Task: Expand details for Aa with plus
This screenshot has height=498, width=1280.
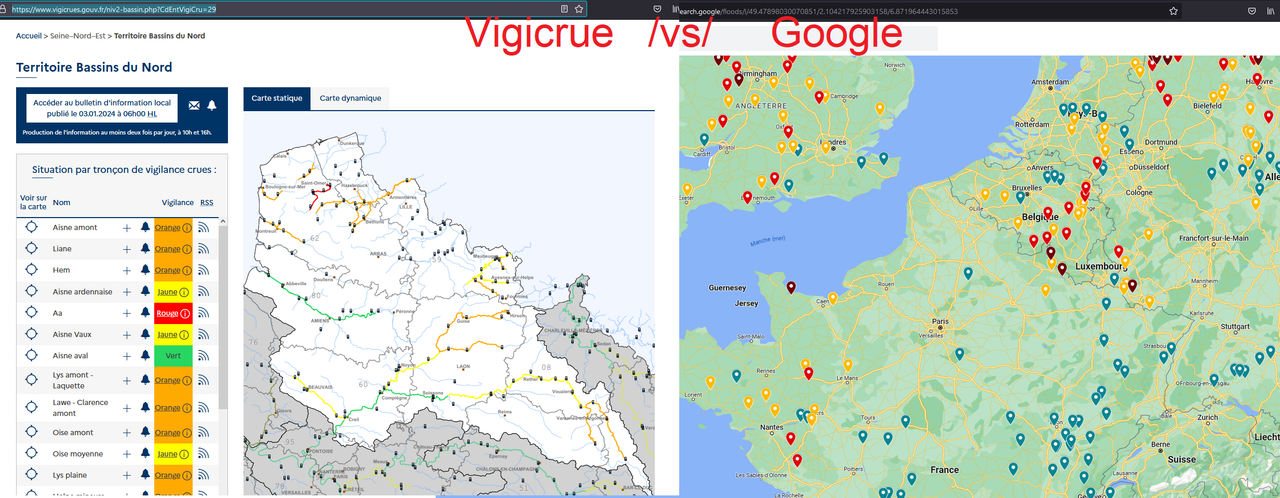Action: coord(127,313)
